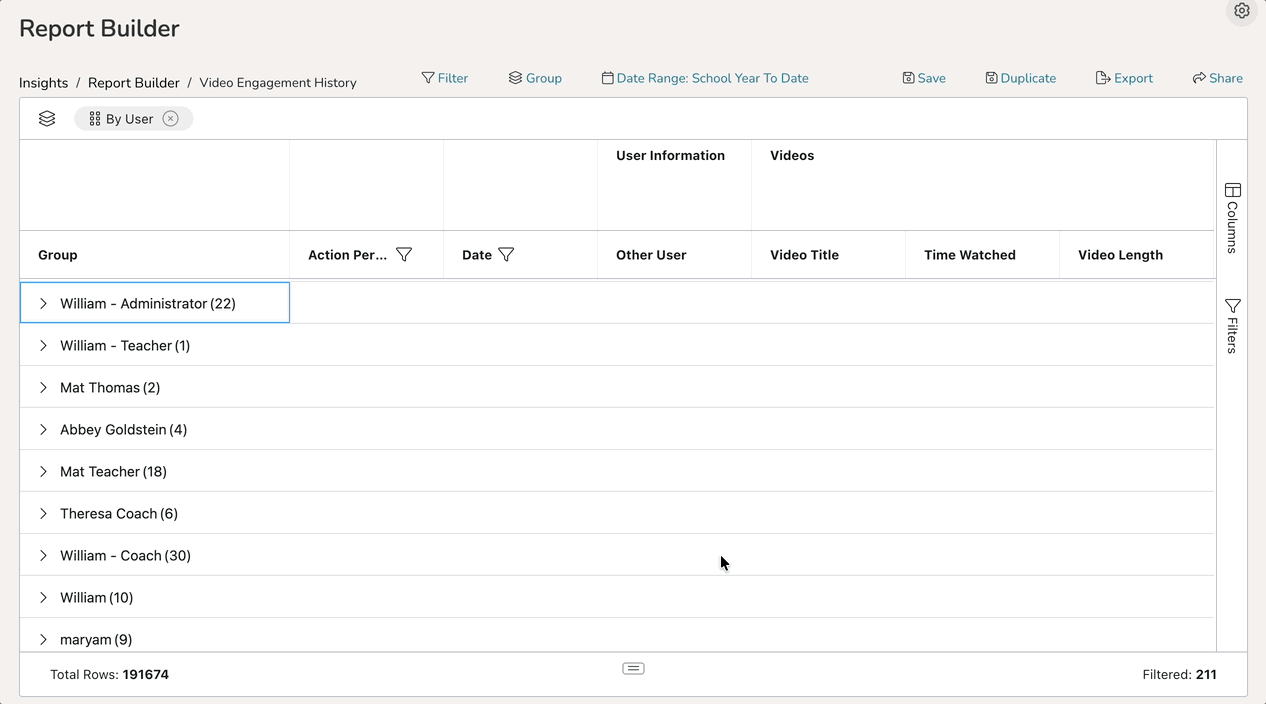
Task: Open the Columns side panel
Action: click(x=1232, y=217)
